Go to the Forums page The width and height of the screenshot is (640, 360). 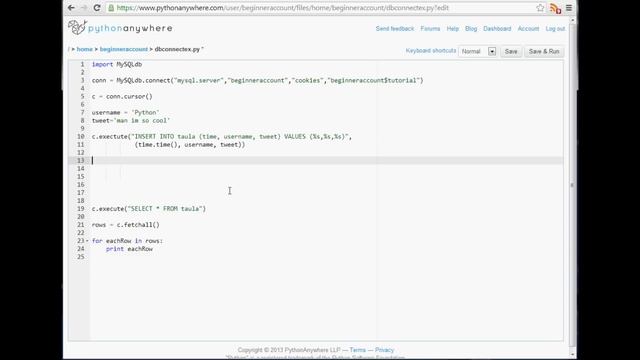430,29
